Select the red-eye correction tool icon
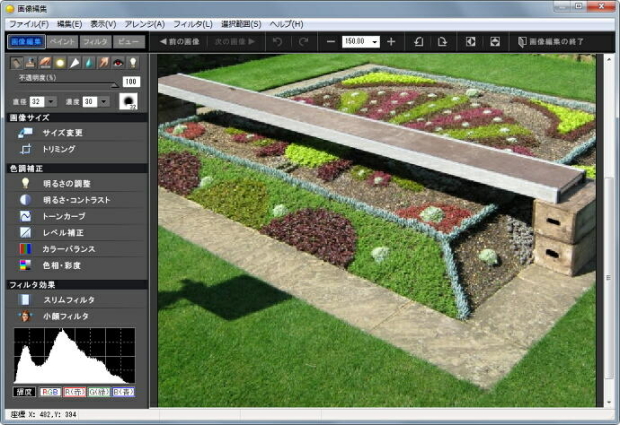 117,62
